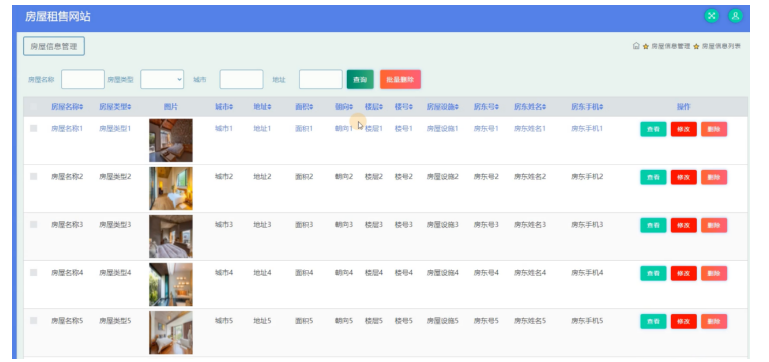Delete 房屋名称4 with 删除 button
The height and width of the screenshot is (362, 769).
tap(714, 273)
